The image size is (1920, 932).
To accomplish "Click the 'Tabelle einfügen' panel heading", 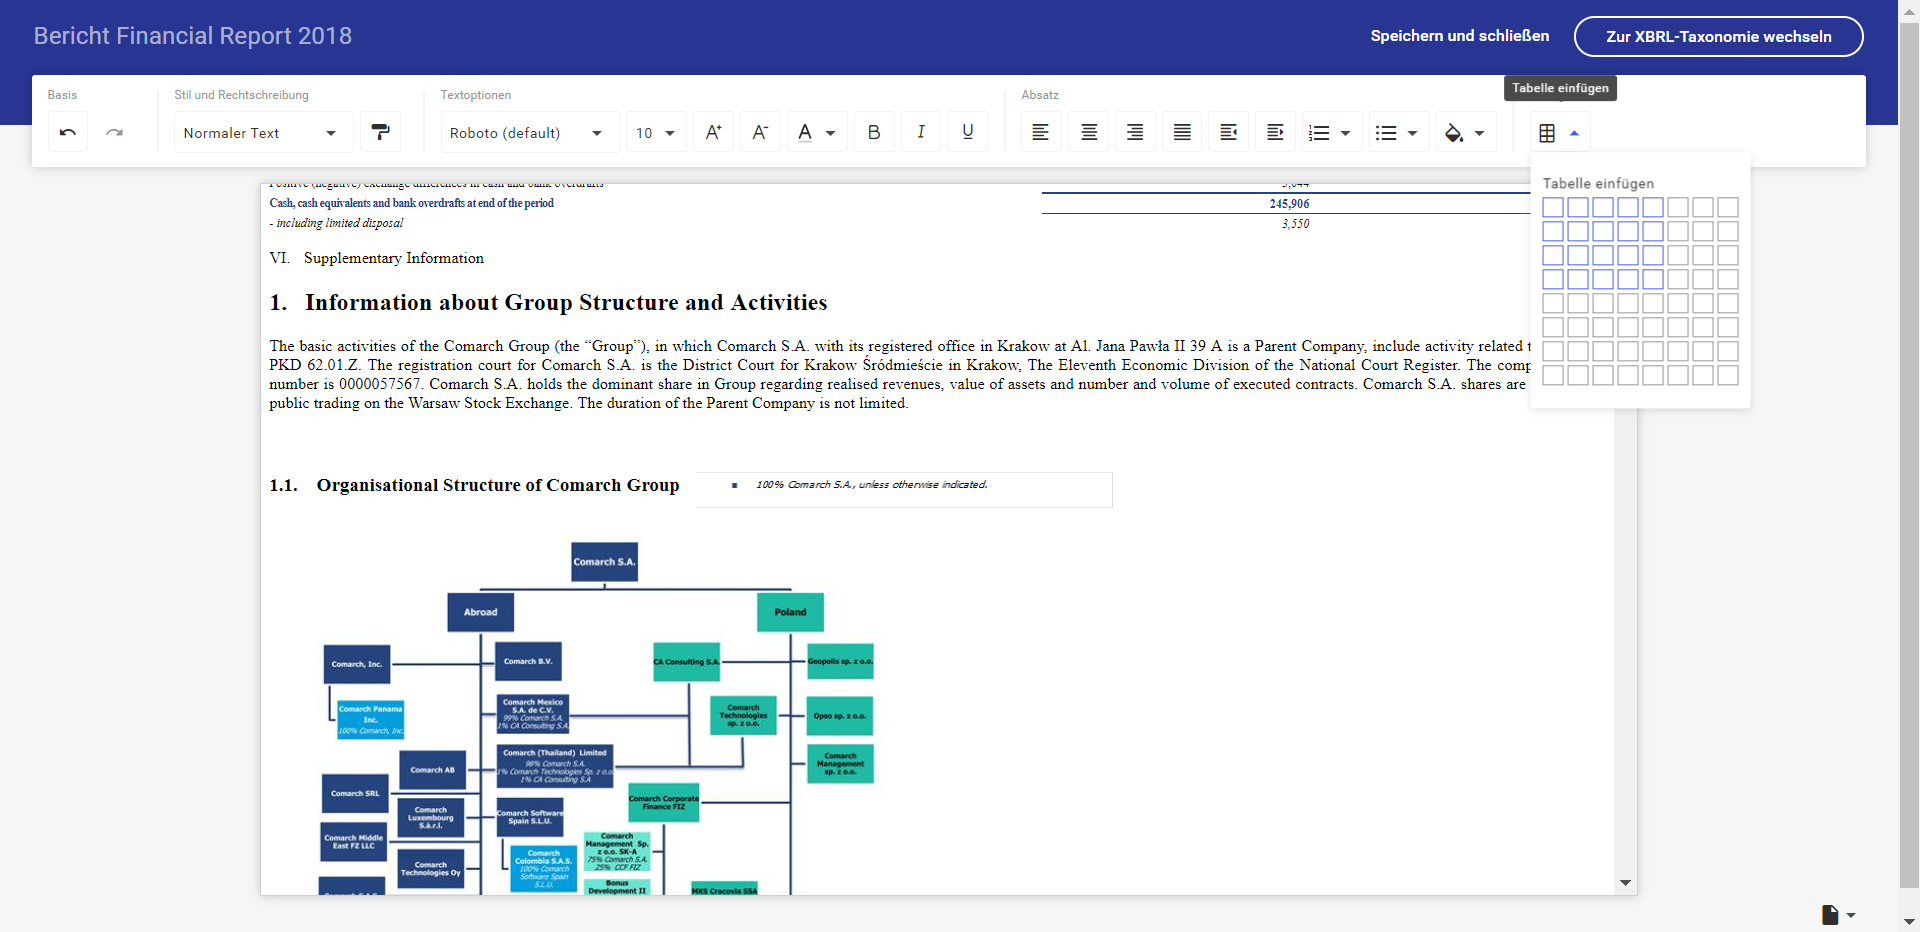I will [1598, 184].
